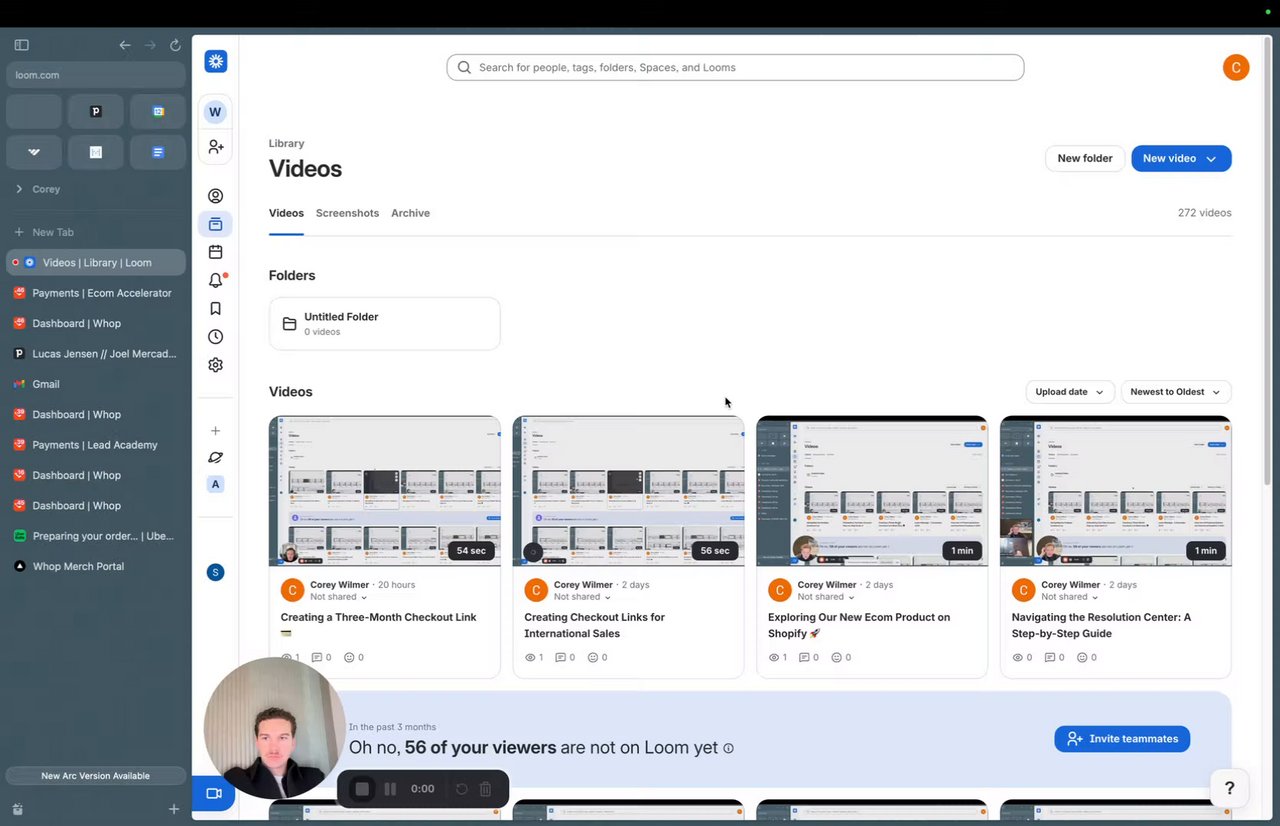The height and width of the screenshot is (826, 1280).
Task: Reload the page with the refresh icon
Action: (x=175, y=45)
